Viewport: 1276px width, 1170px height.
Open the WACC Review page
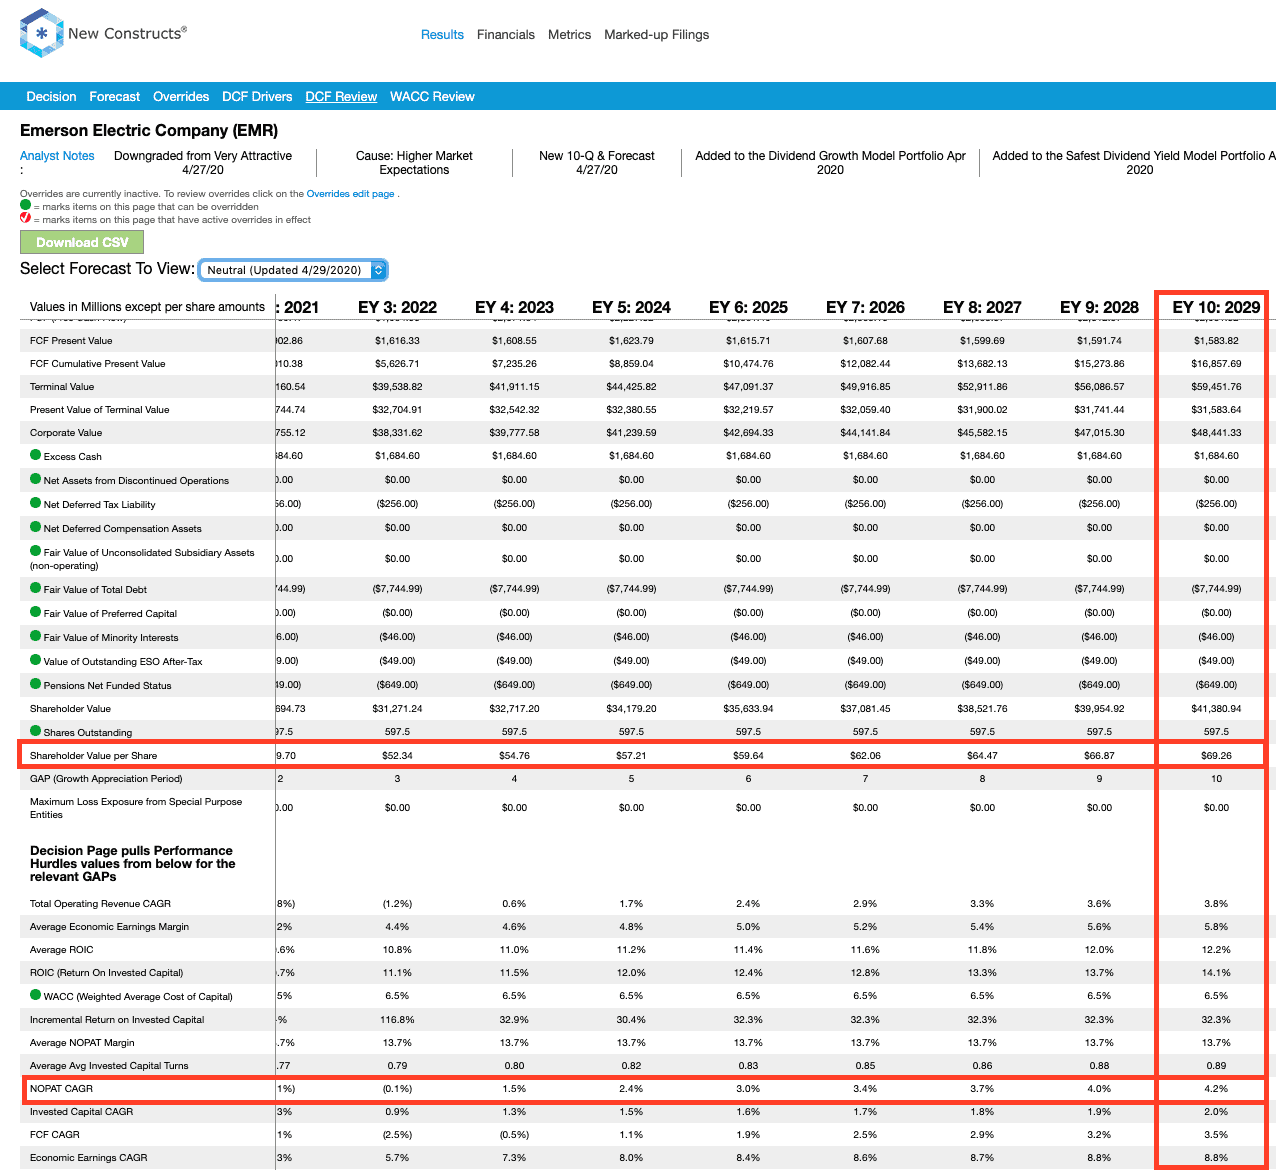coord(432,97)
